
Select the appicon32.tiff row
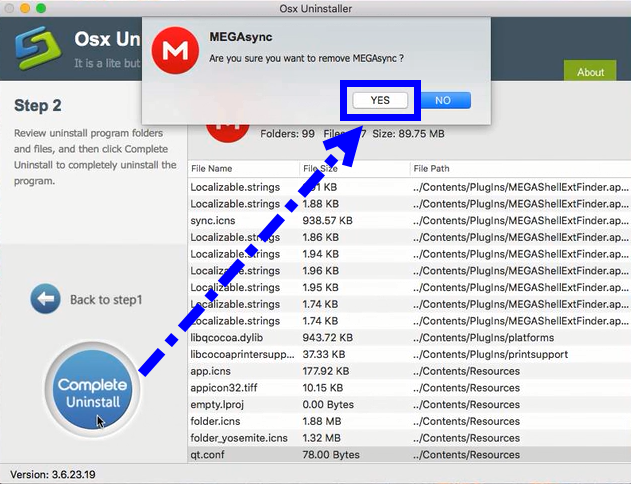coord(222,388)
